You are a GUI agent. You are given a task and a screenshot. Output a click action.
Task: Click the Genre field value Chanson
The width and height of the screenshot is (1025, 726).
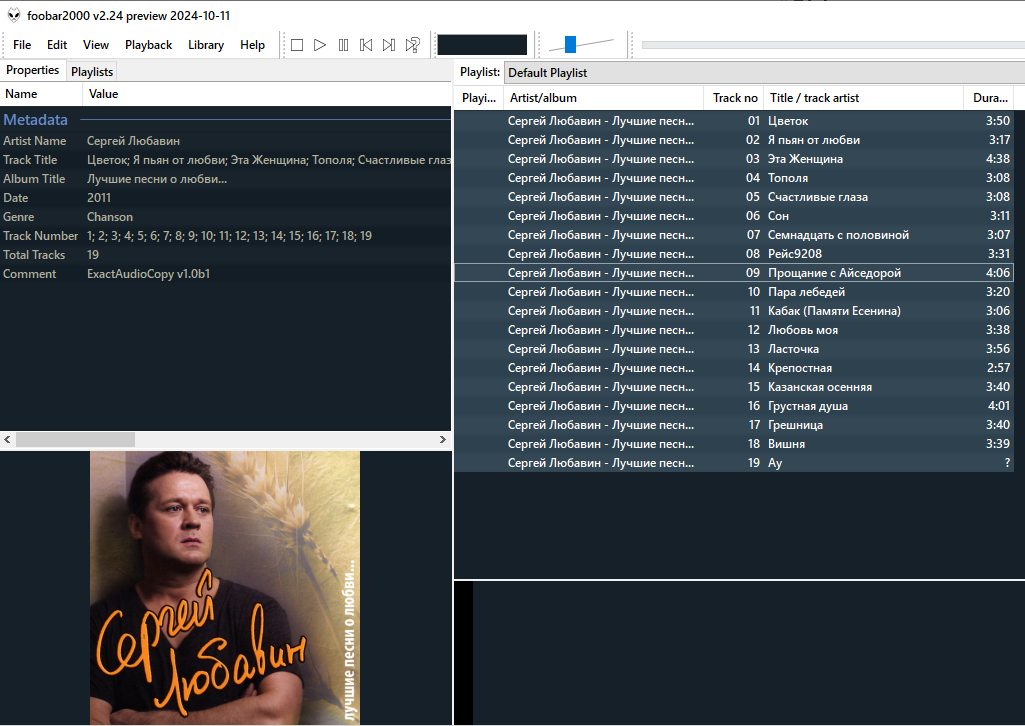pyautogui.click(x=110, y=217)
